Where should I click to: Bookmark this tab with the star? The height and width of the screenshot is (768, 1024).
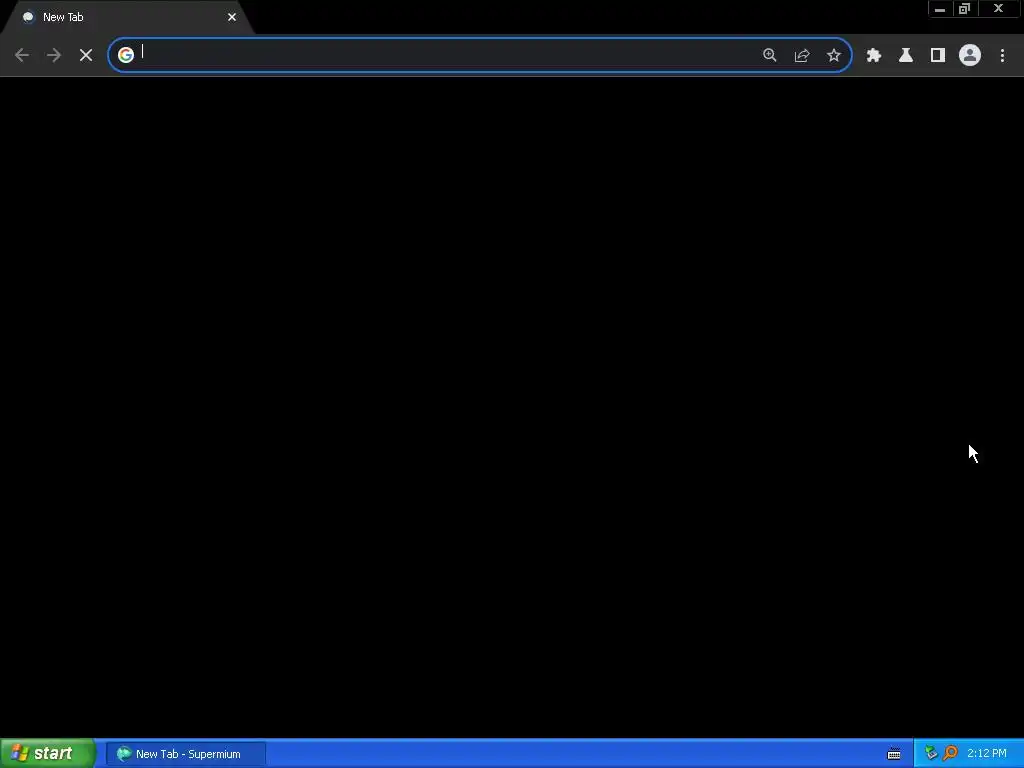pos(834,56)
